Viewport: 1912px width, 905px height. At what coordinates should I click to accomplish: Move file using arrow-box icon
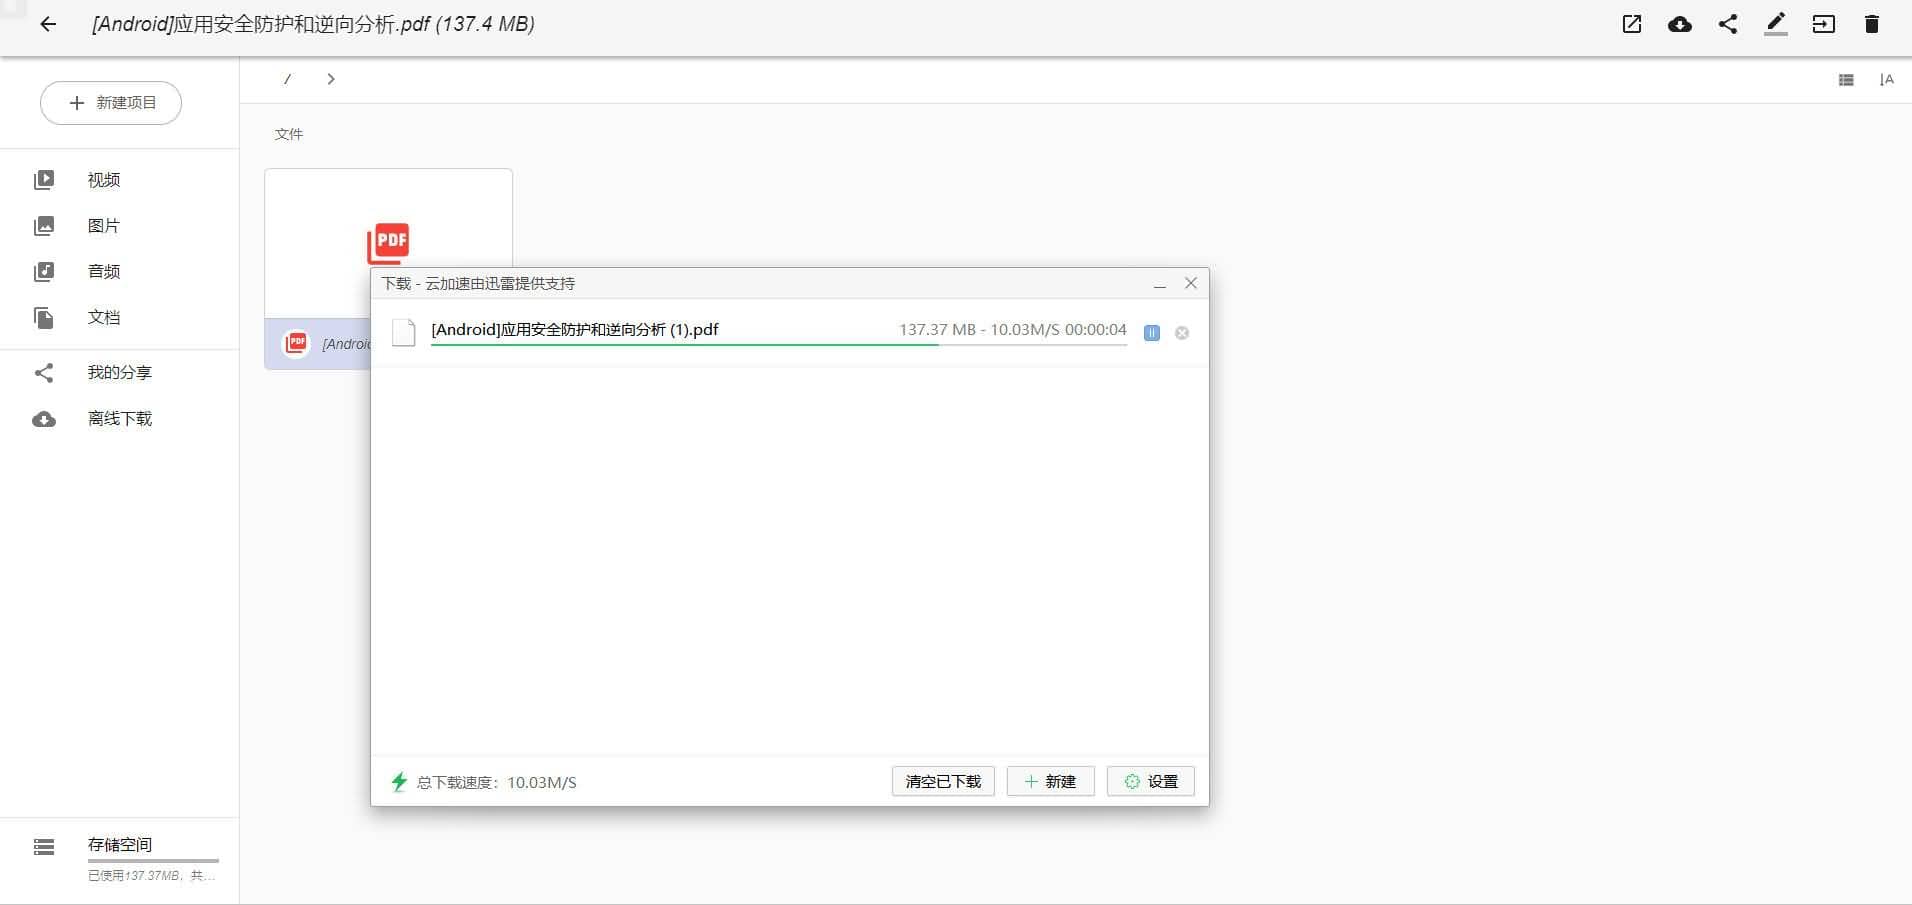(x=1824, y=24)
